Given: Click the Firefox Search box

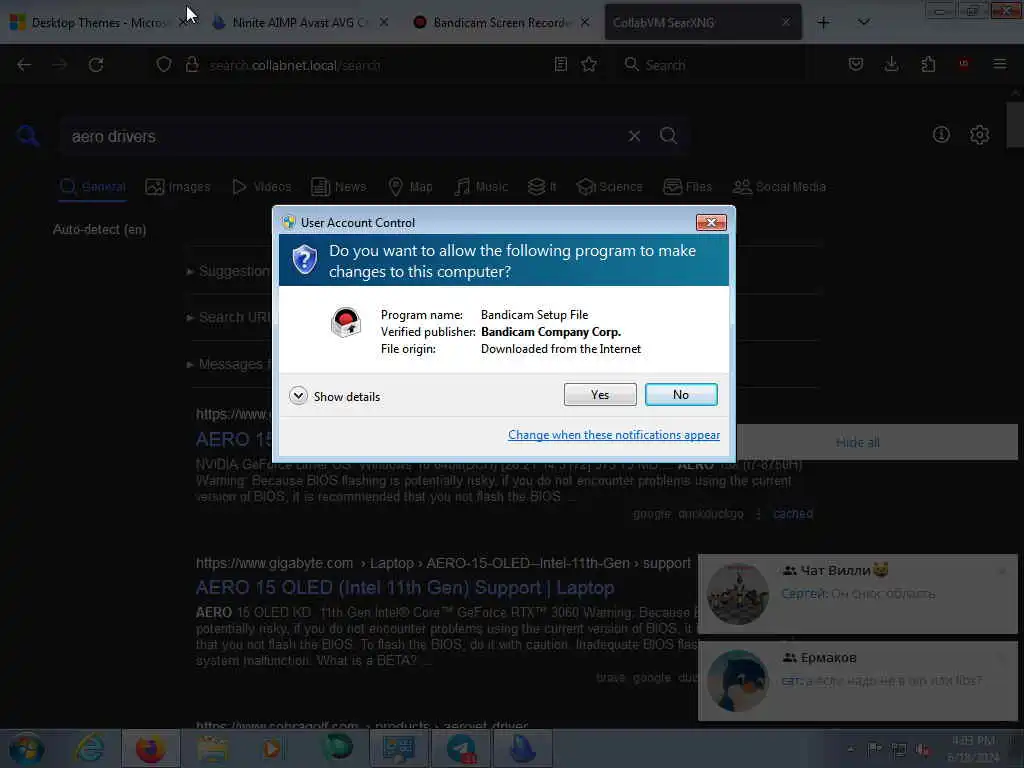Looking at the screenshot, I should (711, 65).
